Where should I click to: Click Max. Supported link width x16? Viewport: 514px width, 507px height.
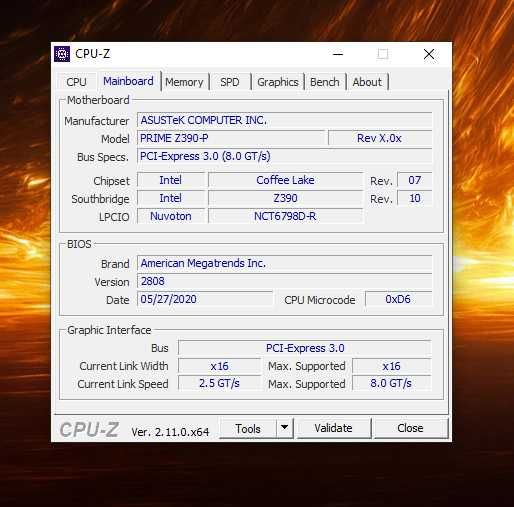[x=392, y=366]
